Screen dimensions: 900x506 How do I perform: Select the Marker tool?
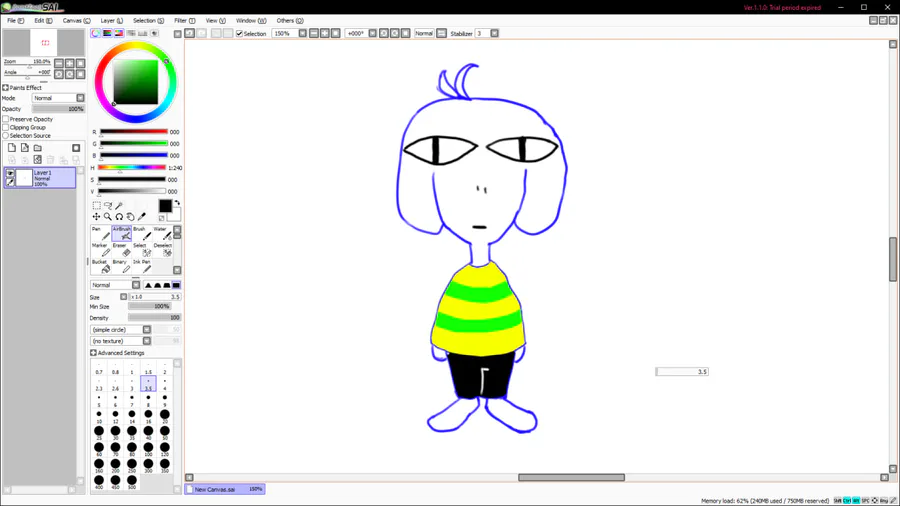pos(101,250)
